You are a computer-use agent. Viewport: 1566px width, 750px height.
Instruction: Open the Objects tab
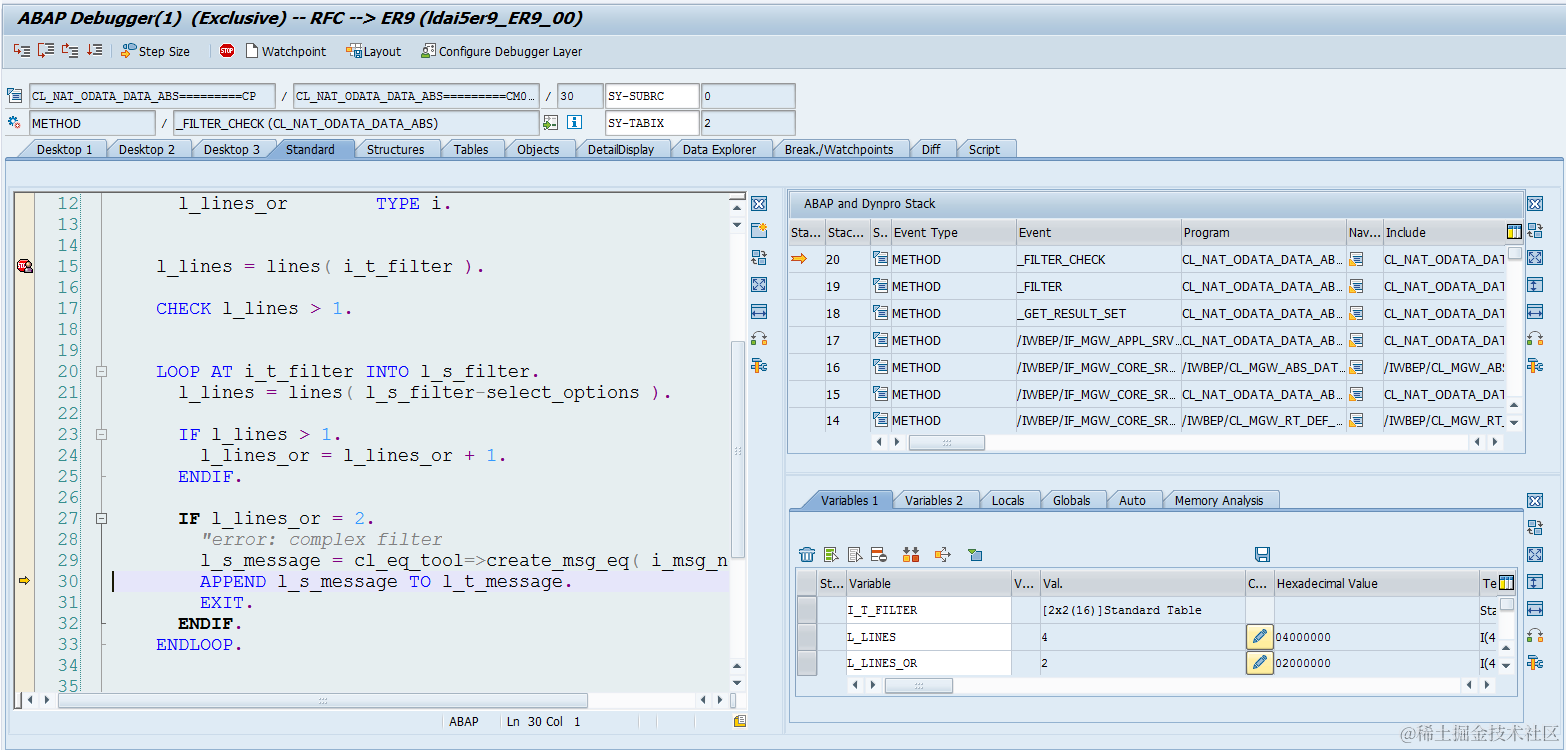[x=538, y=149]
